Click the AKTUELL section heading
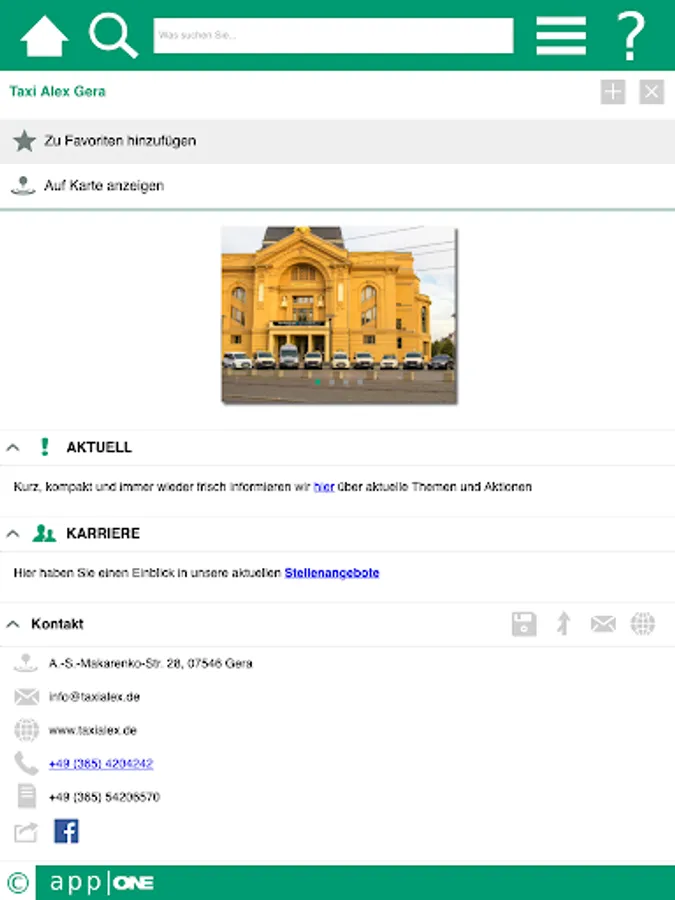 tap(99, 447)
